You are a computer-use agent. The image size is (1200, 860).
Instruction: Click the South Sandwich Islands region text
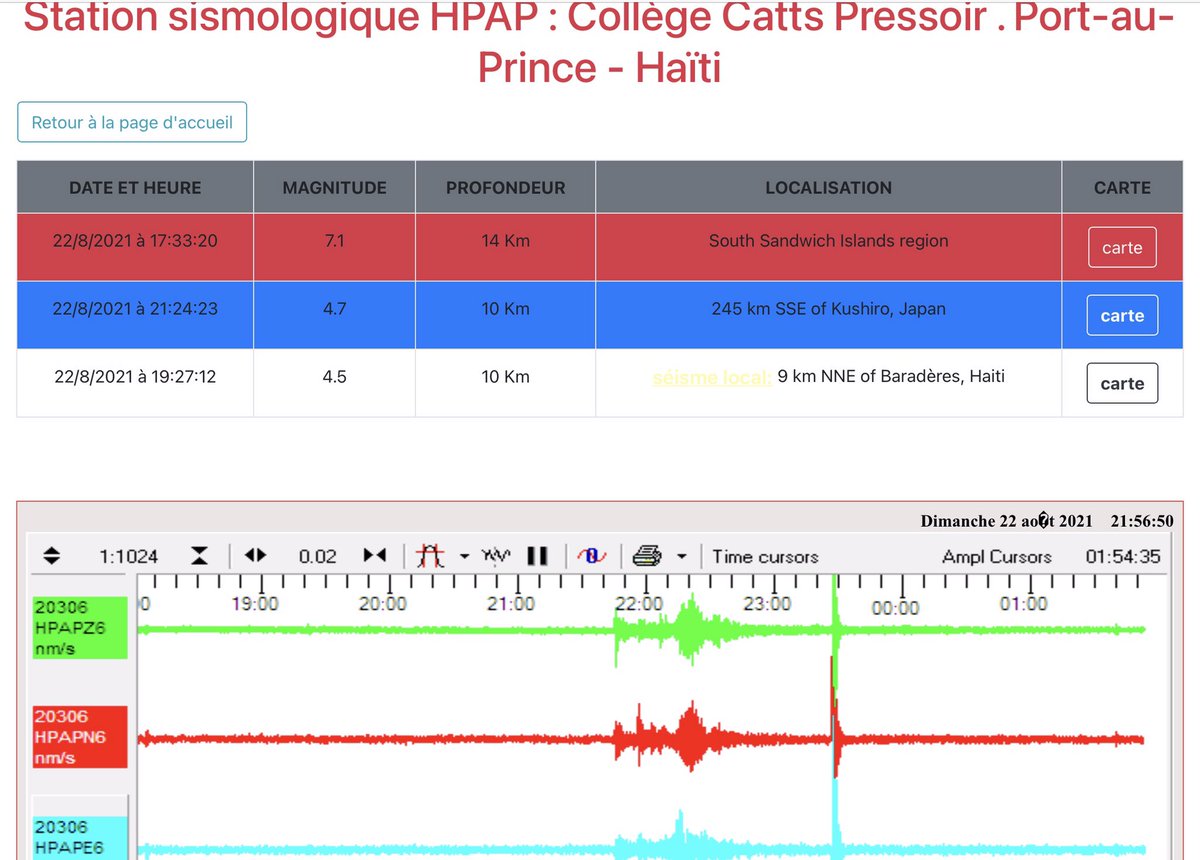click(828, 241)
